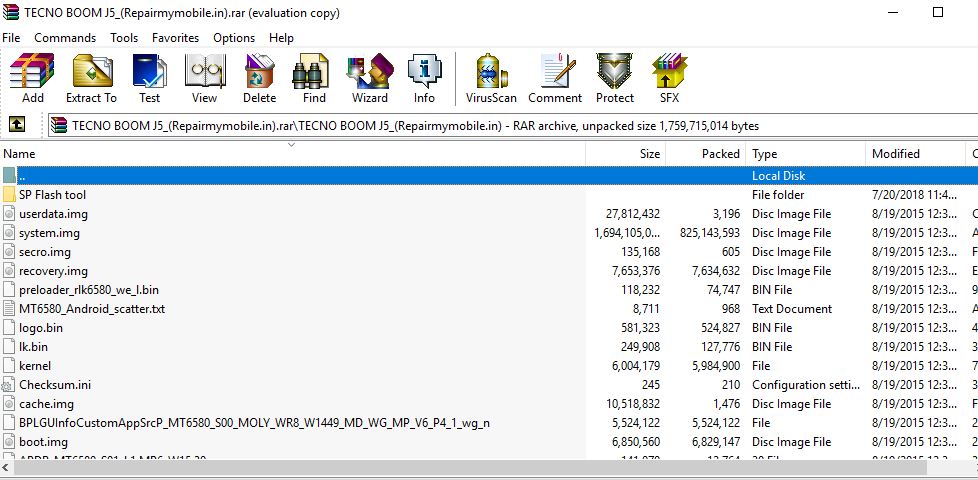Open the Find binoculars tool

point(314,79)
